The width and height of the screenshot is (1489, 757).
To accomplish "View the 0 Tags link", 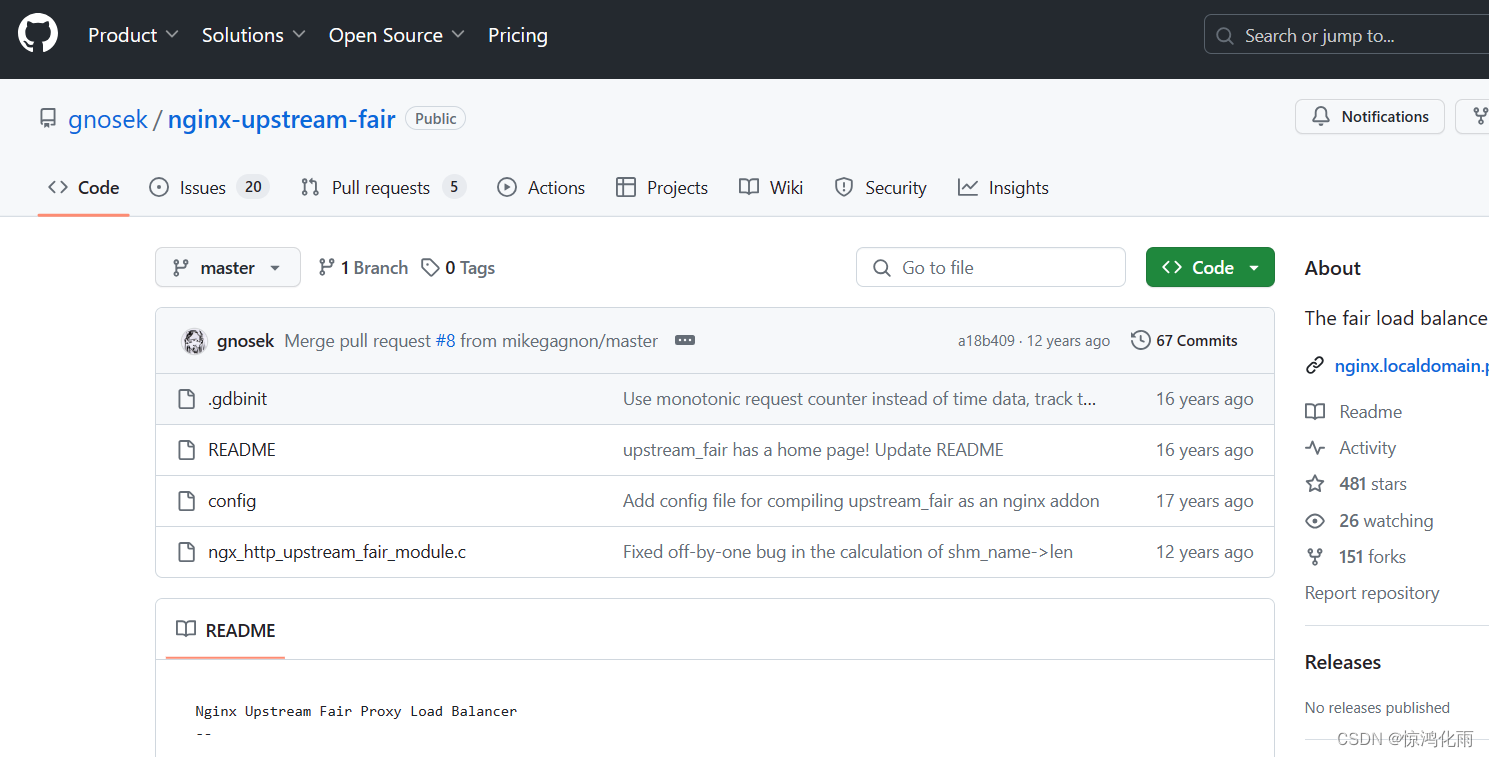I will 458,268.
